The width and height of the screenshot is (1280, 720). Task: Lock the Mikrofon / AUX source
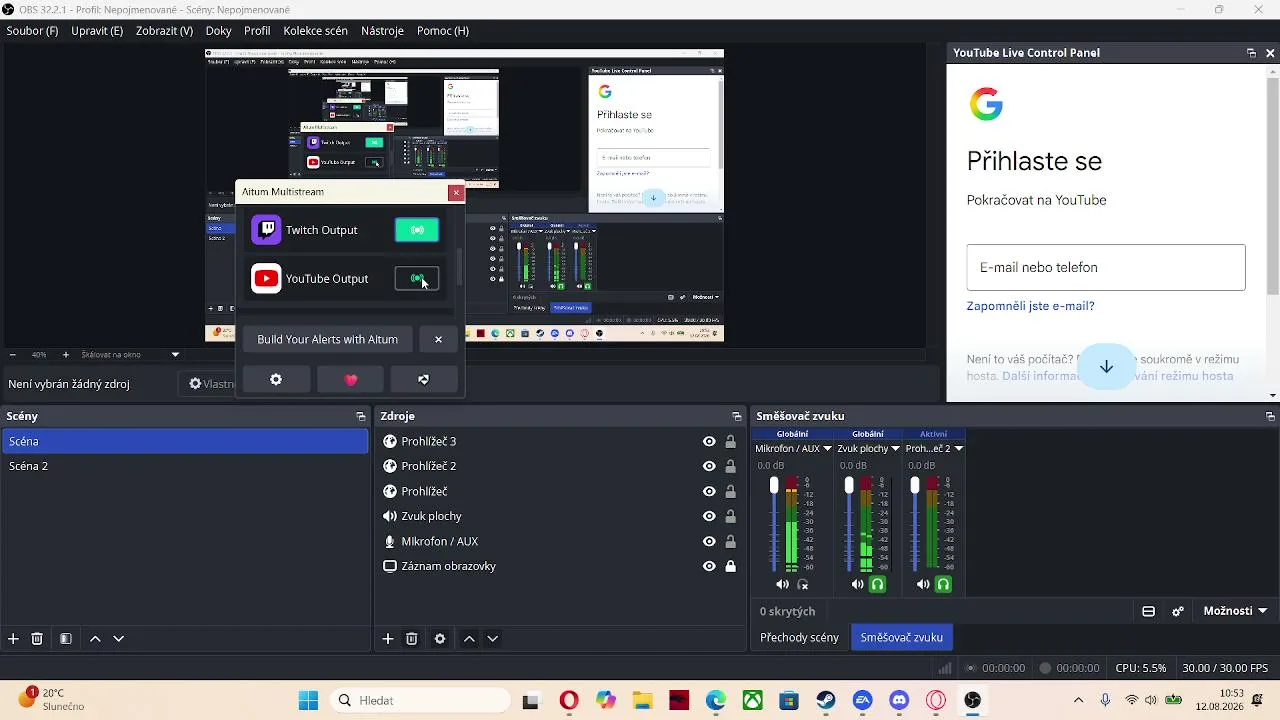(731, 541)
